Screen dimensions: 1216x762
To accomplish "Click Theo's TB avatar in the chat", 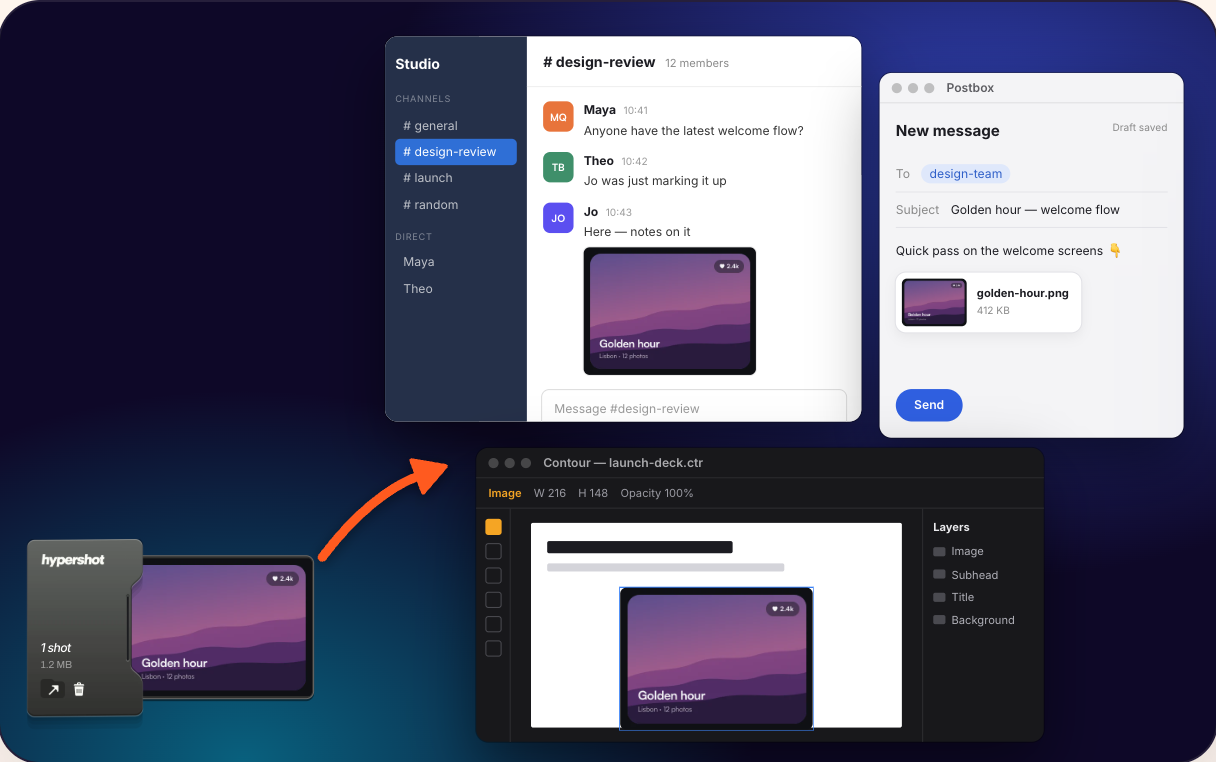I will 558,167.
